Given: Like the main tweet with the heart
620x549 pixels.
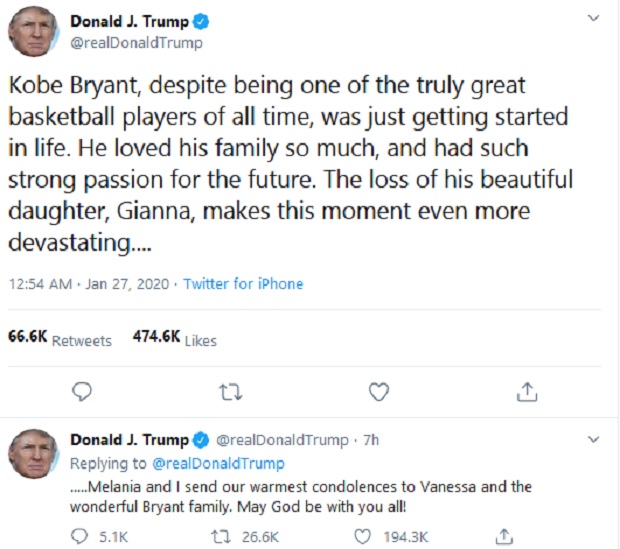Looking at the screenshot, I should [x=379, y=392].
